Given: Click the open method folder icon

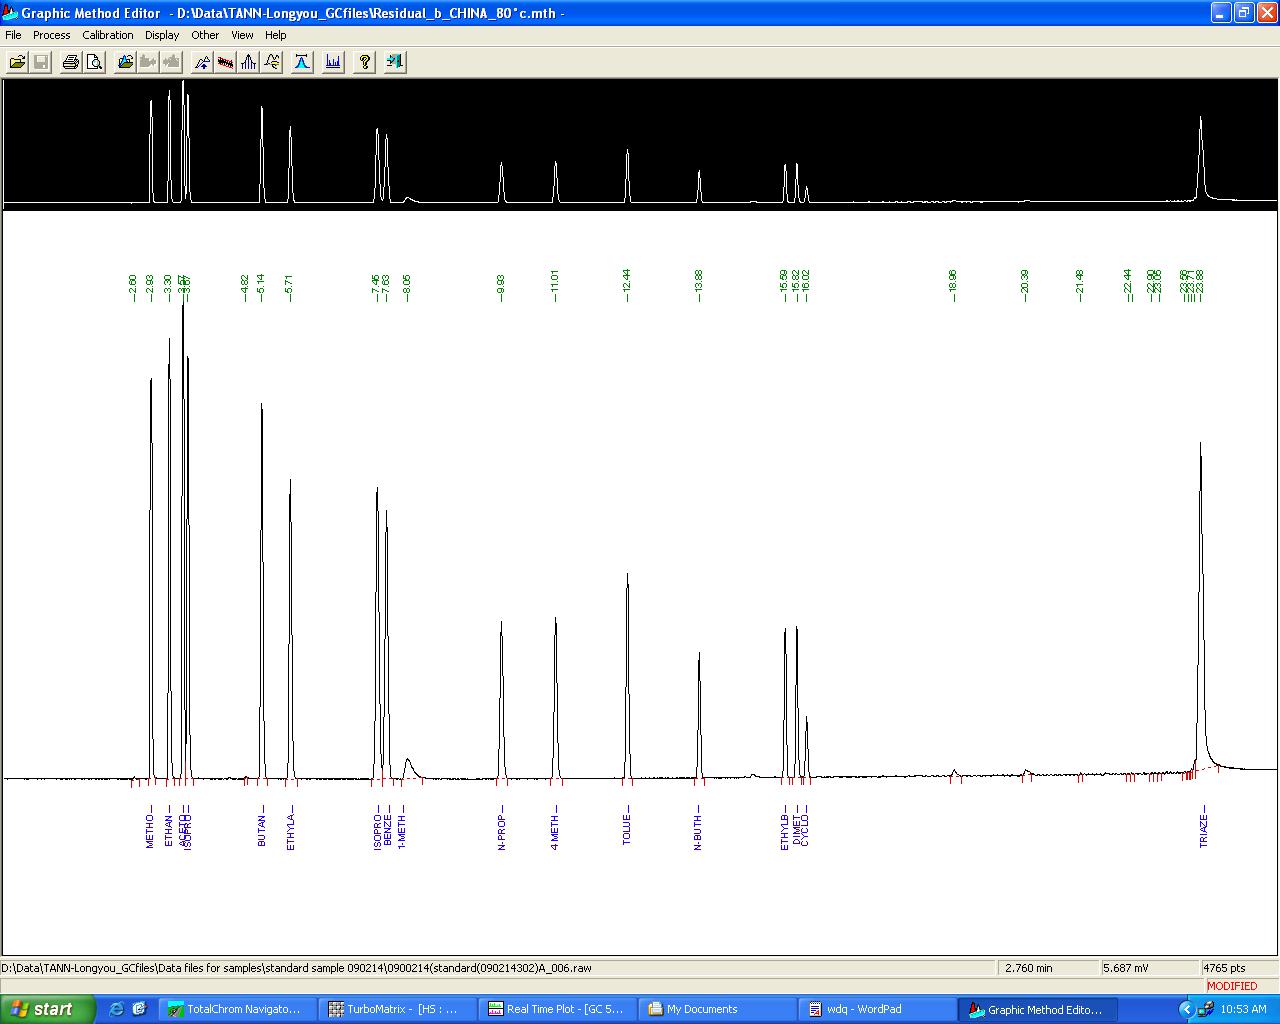Looking at the screenshot, I should 17,62.
